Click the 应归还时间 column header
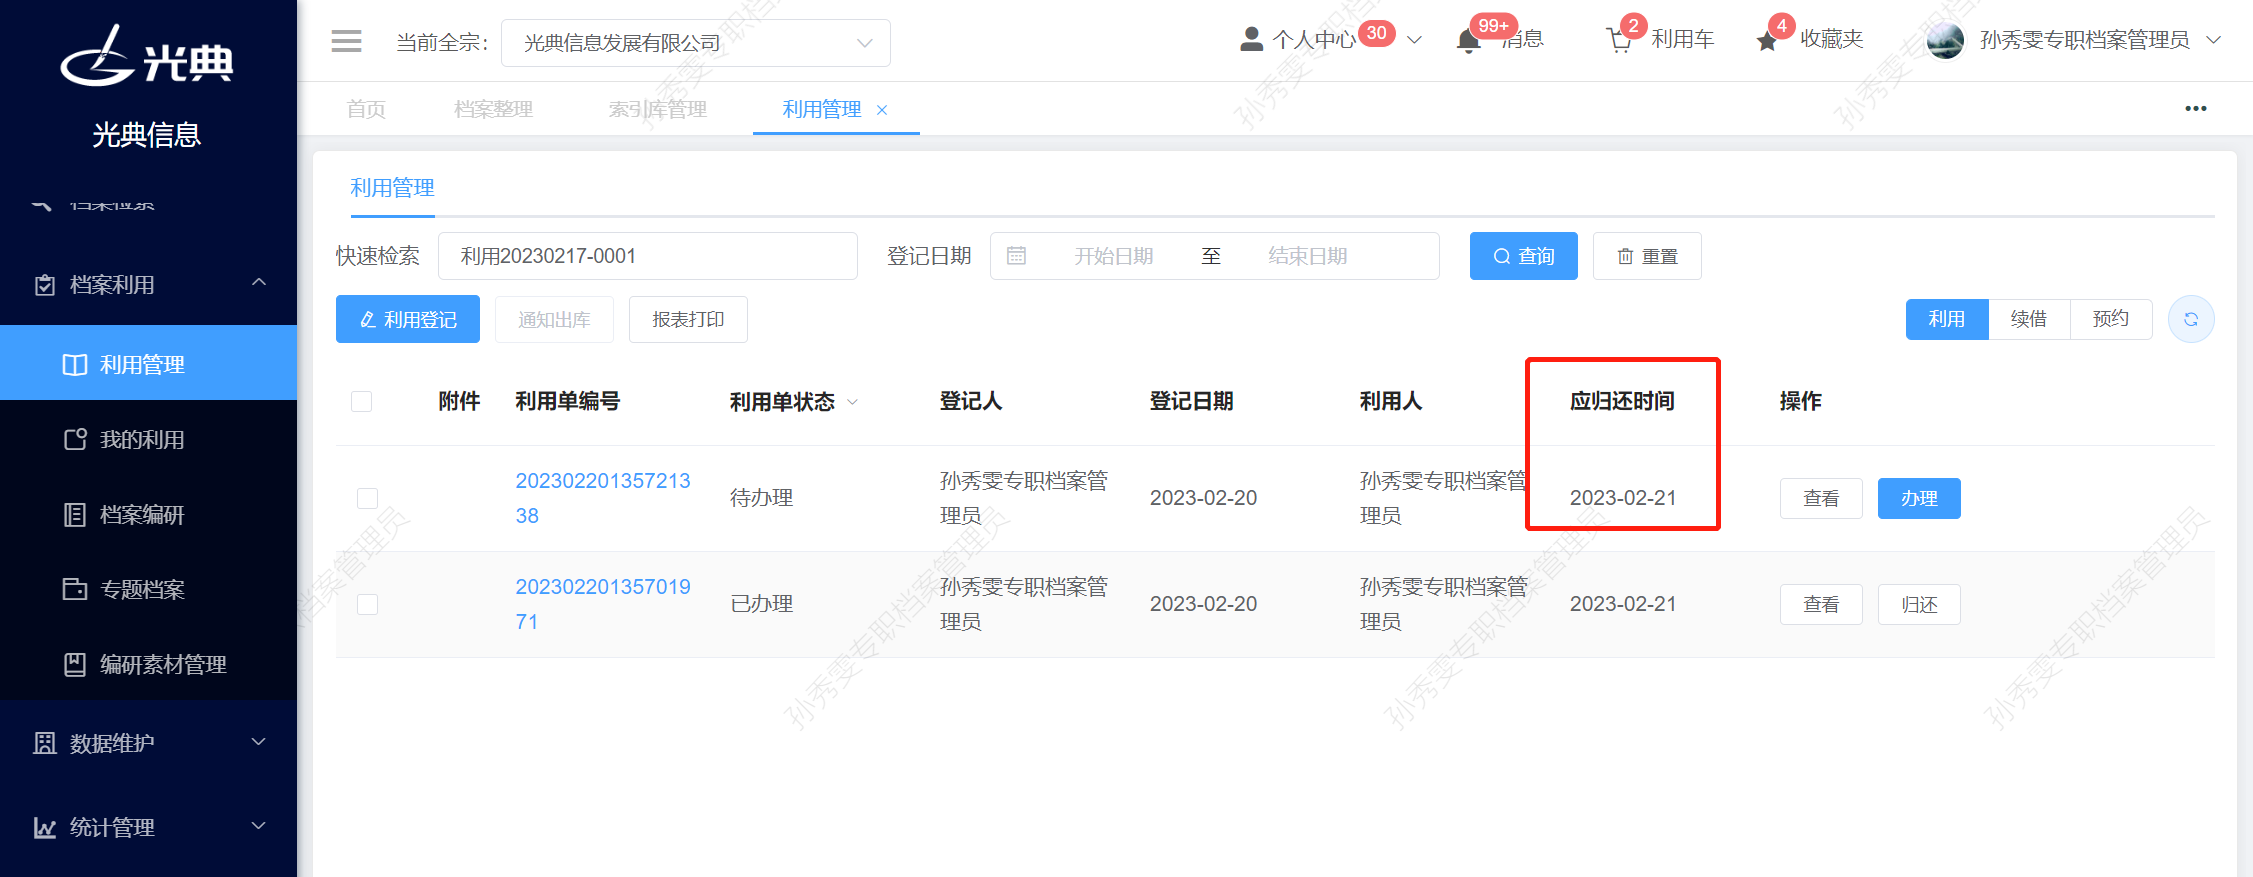Screen dimensions: 2253x877 [x=1622, y=401]
